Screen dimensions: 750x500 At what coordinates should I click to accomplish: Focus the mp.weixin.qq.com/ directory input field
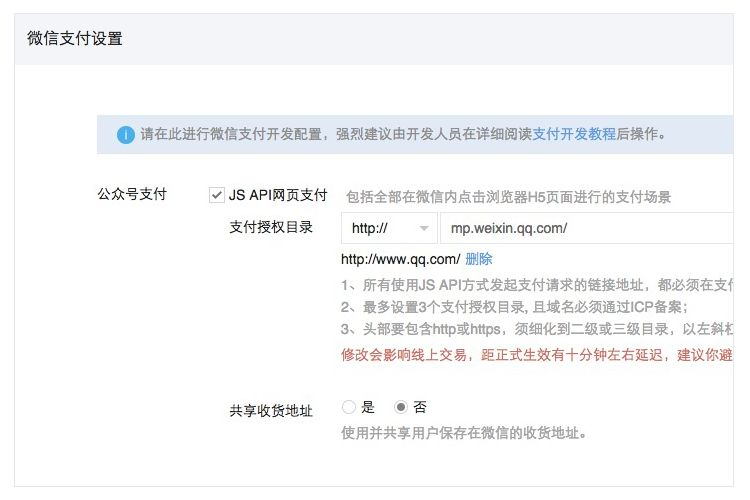tap(590, 228)
